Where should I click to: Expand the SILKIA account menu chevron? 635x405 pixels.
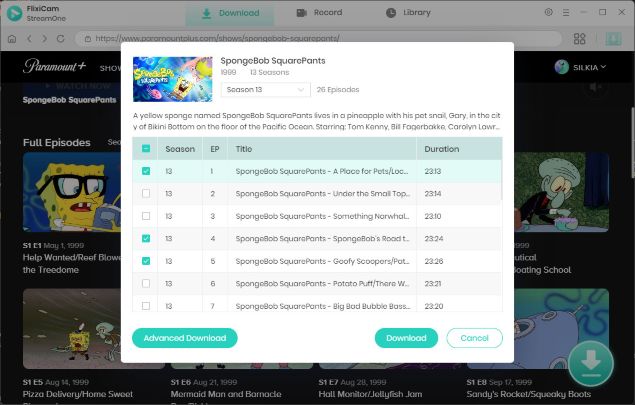(603, 67)
